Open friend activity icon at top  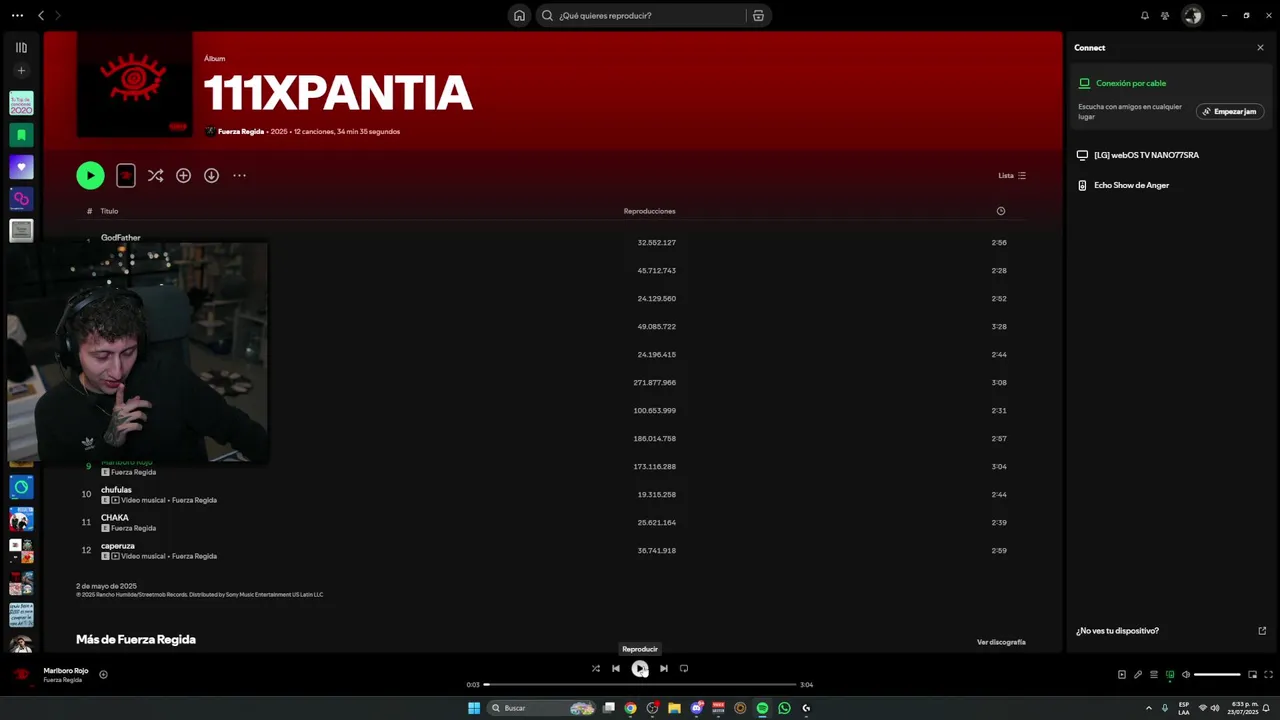[x=1165, y=15]
